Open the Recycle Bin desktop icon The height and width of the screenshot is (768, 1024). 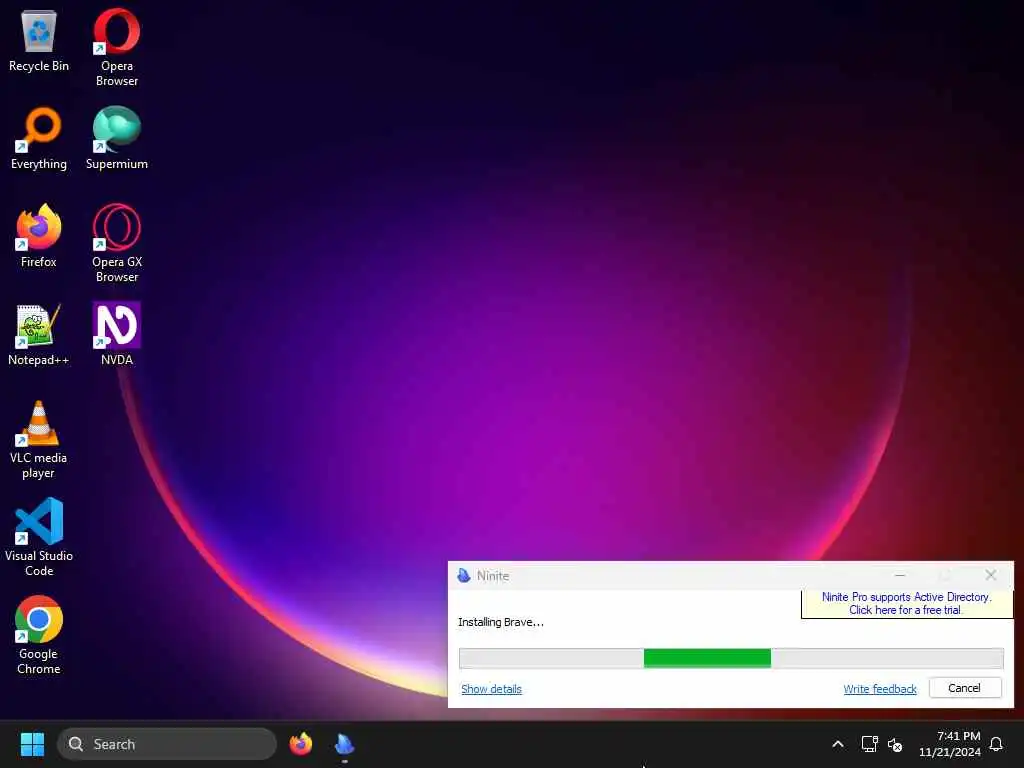click(x=39, y=40)
